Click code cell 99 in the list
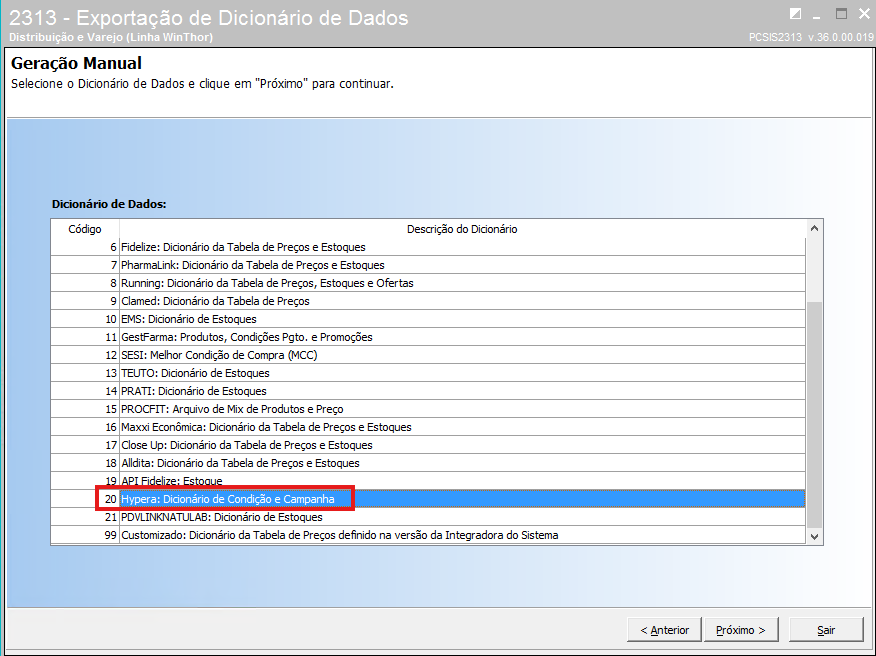Viewport: 876px width, 656px height. click(x=85, y=535)
